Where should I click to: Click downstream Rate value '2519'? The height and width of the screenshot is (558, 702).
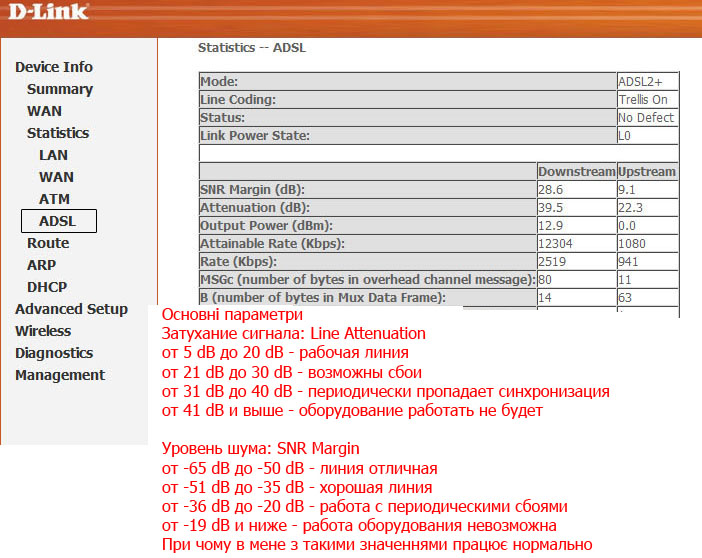(552, 262)
